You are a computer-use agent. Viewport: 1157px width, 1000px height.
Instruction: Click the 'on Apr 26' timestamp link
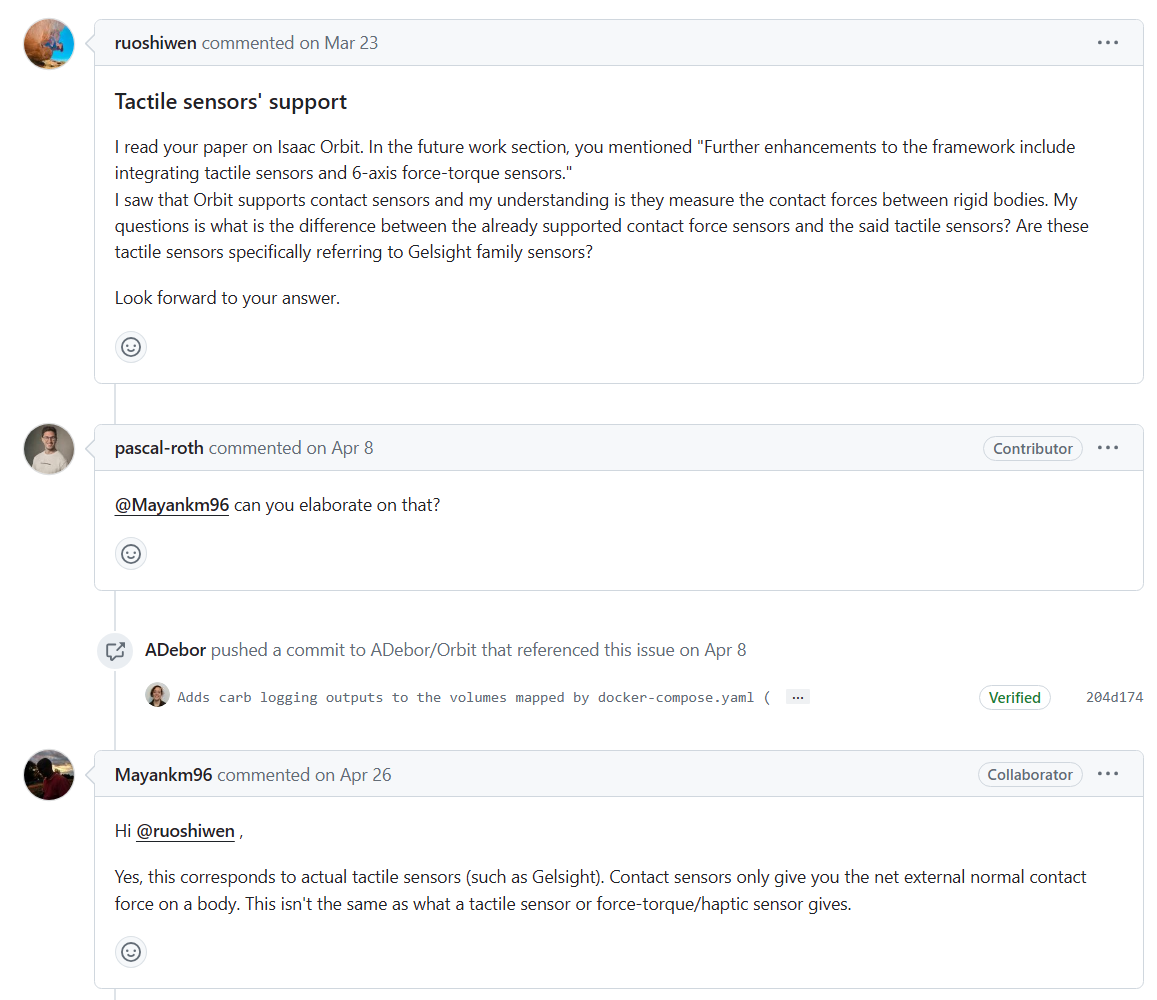pos(352,775)
